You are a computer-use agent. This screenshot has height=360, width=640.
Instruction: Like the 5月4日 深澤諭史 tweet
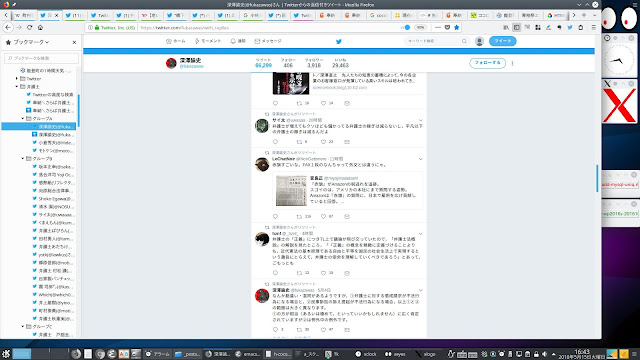[x=323, y=329]
